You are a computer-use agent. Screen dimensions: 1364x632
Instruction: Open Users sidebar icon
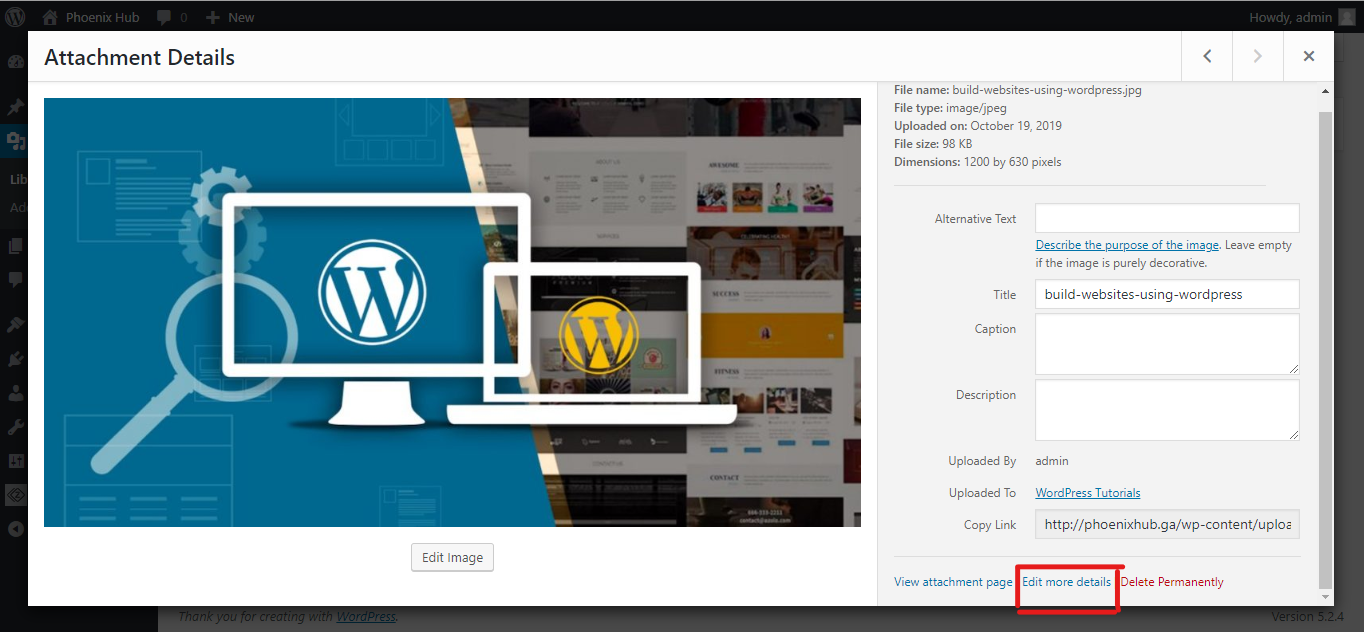[15, 393]
